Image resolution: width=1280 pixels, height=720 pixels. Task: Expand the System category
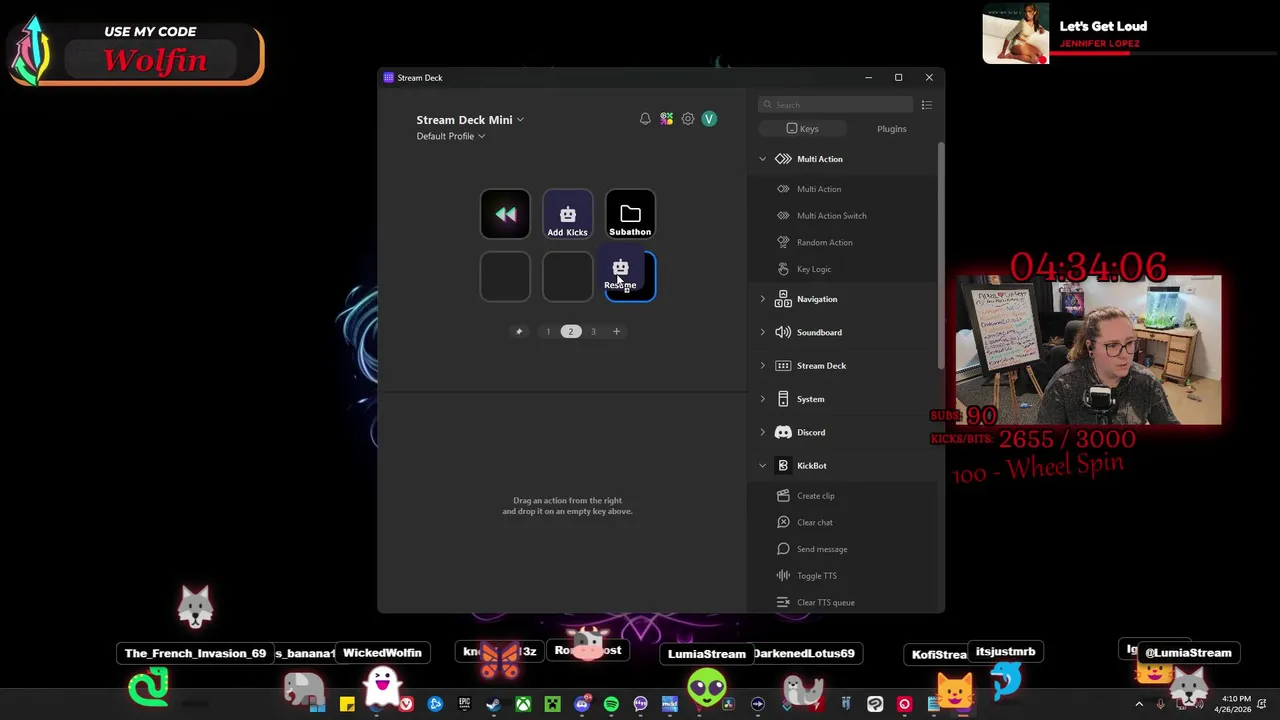[x=763, y=399]
